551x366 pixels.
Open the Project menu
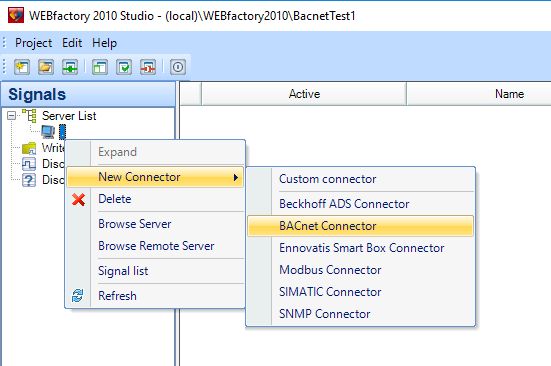point(33,43)
